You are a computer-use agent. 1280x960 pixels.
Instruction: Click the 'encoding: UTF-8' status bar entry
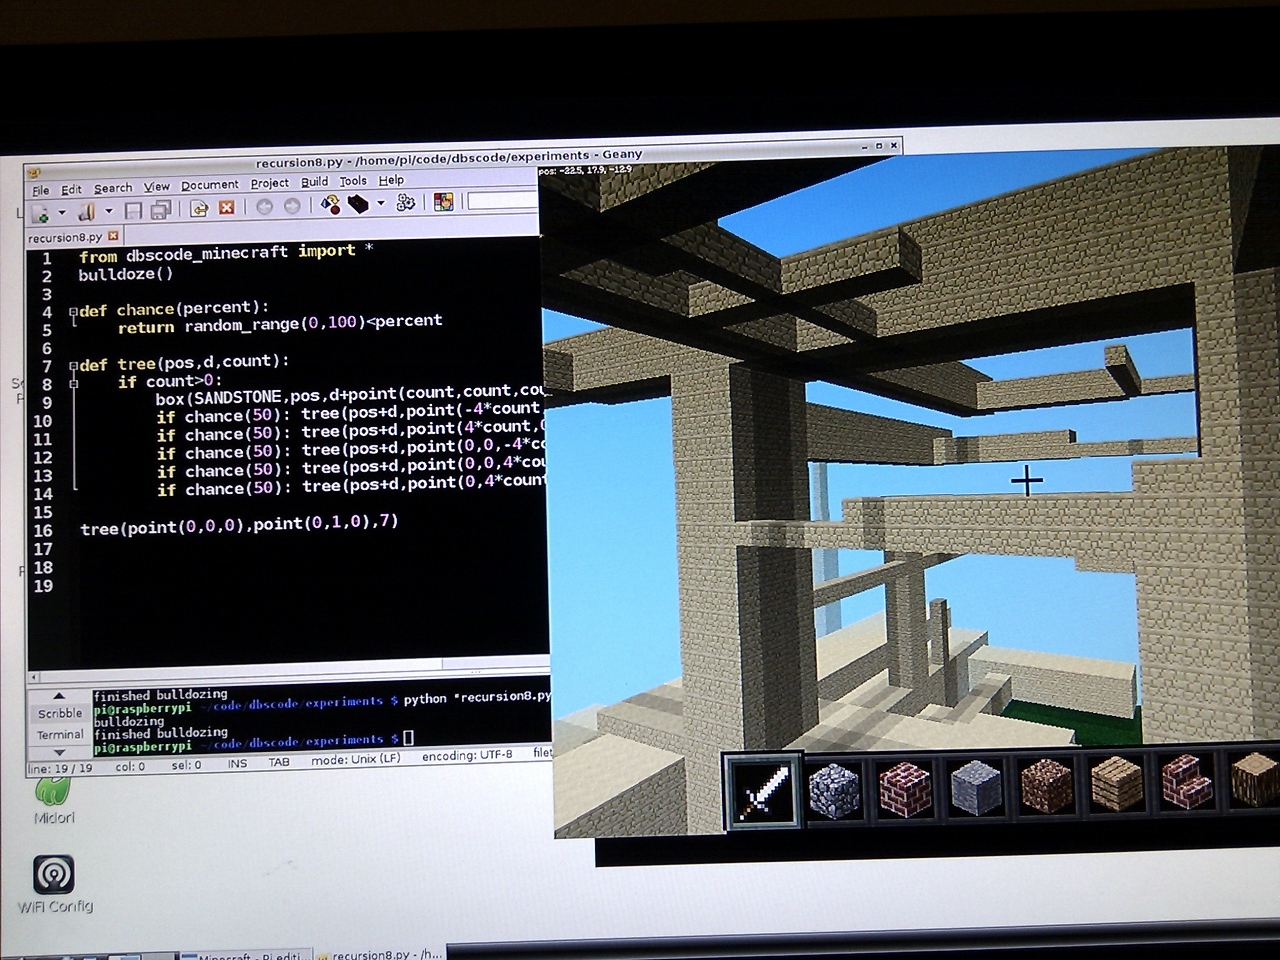467,756
